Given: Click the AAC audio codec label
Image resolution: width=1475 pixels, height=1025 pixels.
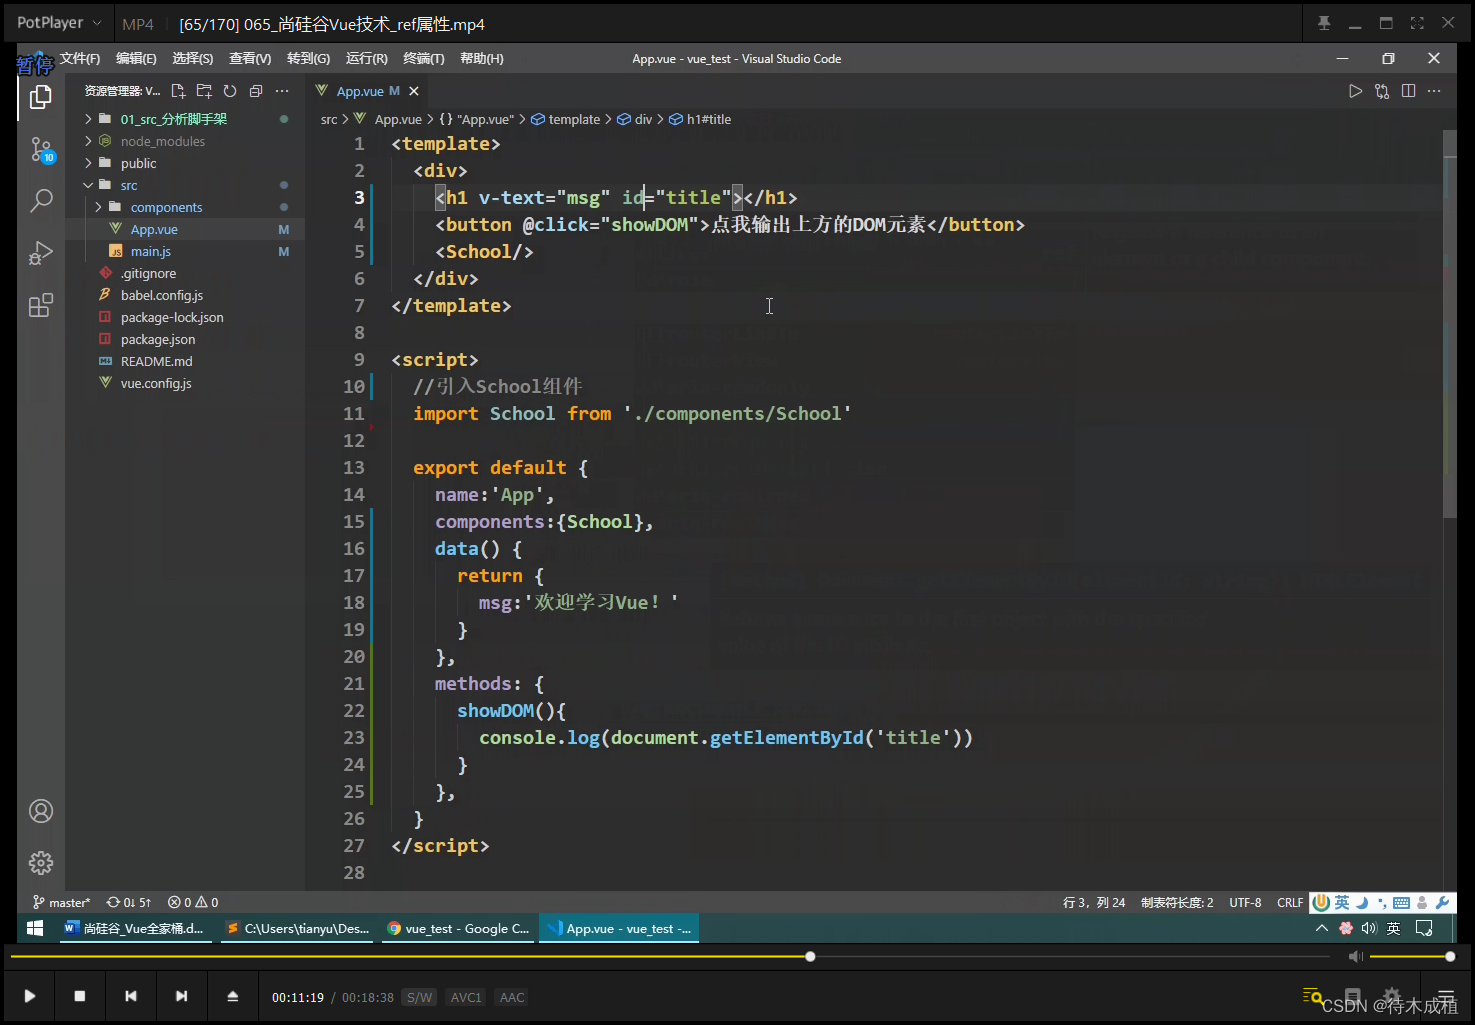Looking at the screenshot, I should coord(512,997).
